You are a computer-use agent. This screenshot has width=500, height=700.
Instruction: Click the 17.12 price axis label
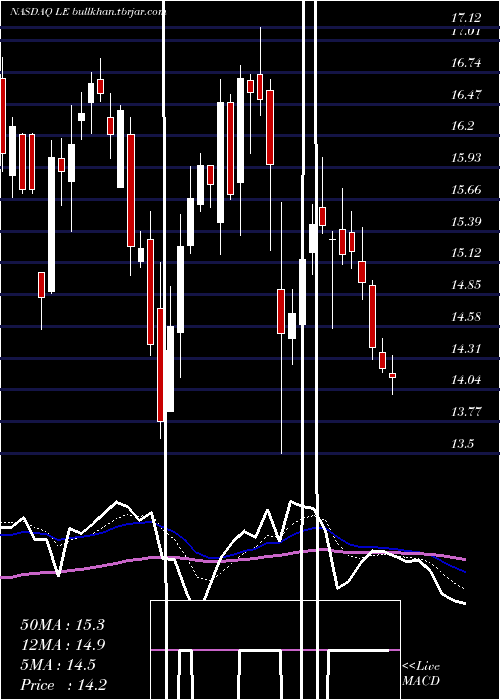pyautogui.click(x=466, y=18)
